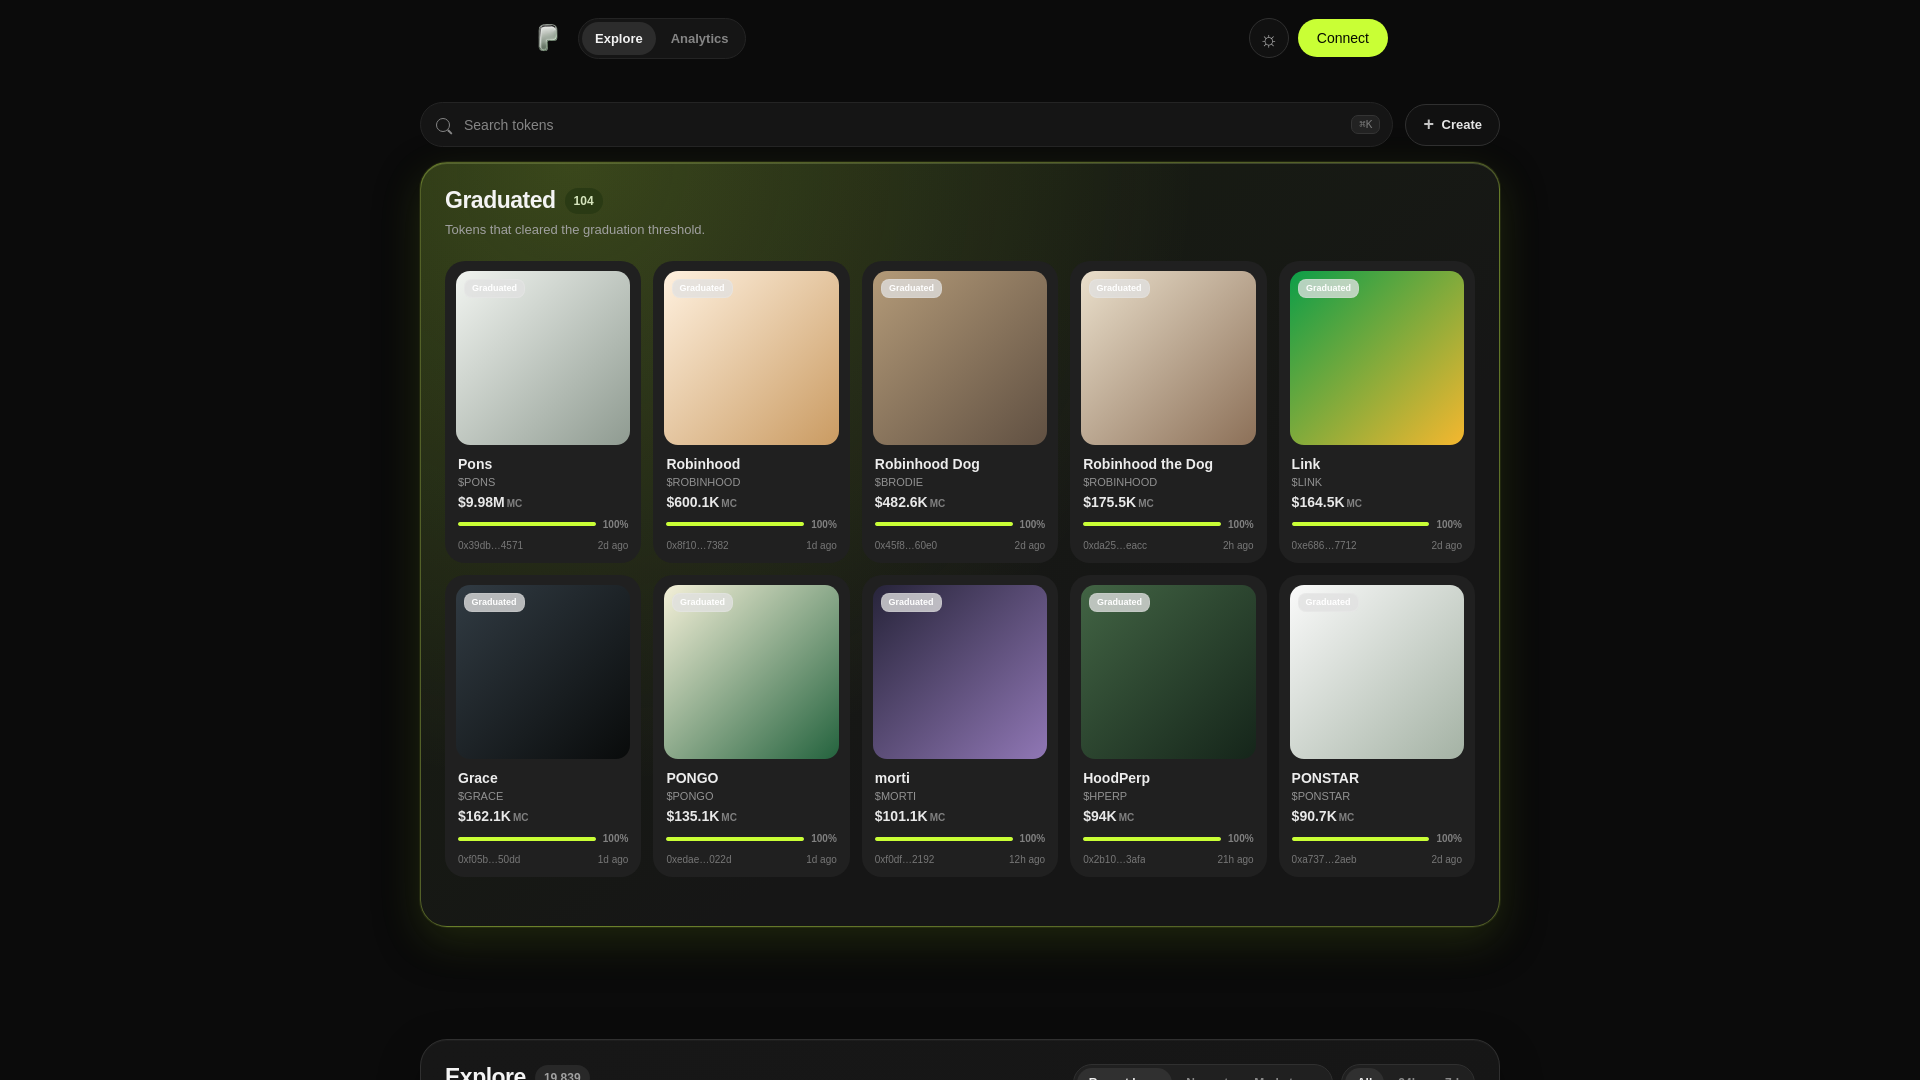This screenshot has height=1080, width=1920.
Task: Click the Connect wallet button
Action: tap(1342, 38)
